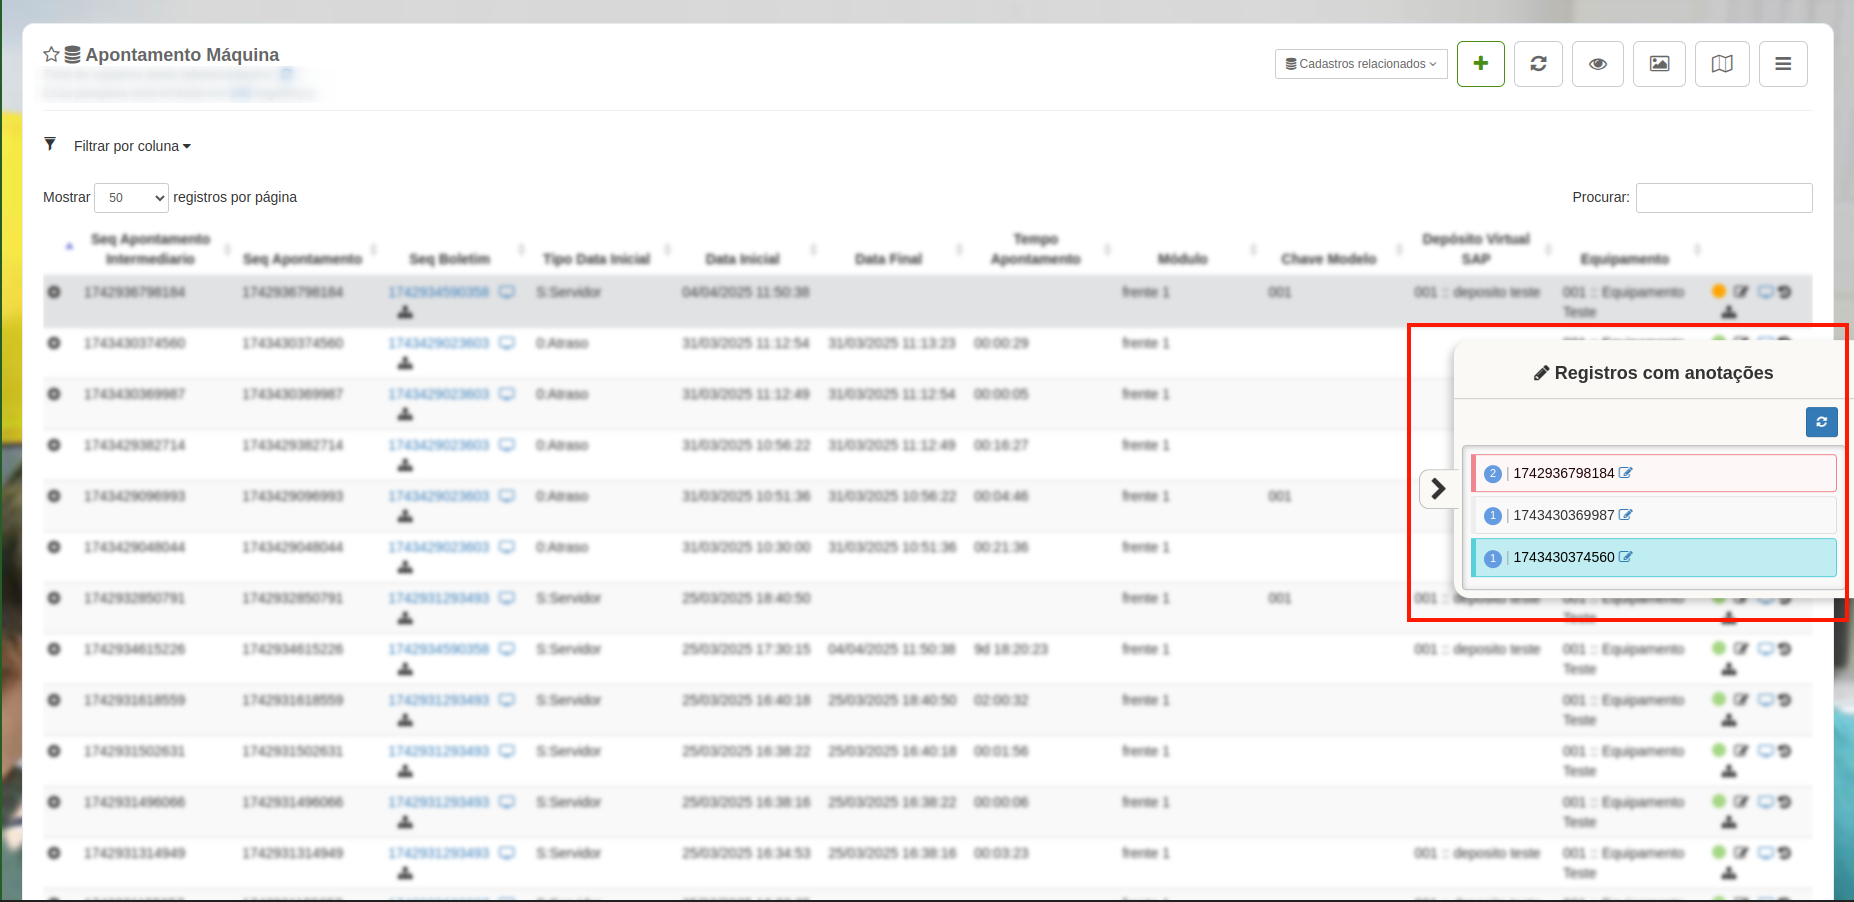Click the green plus add record button
This screenshot has height=902, width=1854.
coord(1480,64)
